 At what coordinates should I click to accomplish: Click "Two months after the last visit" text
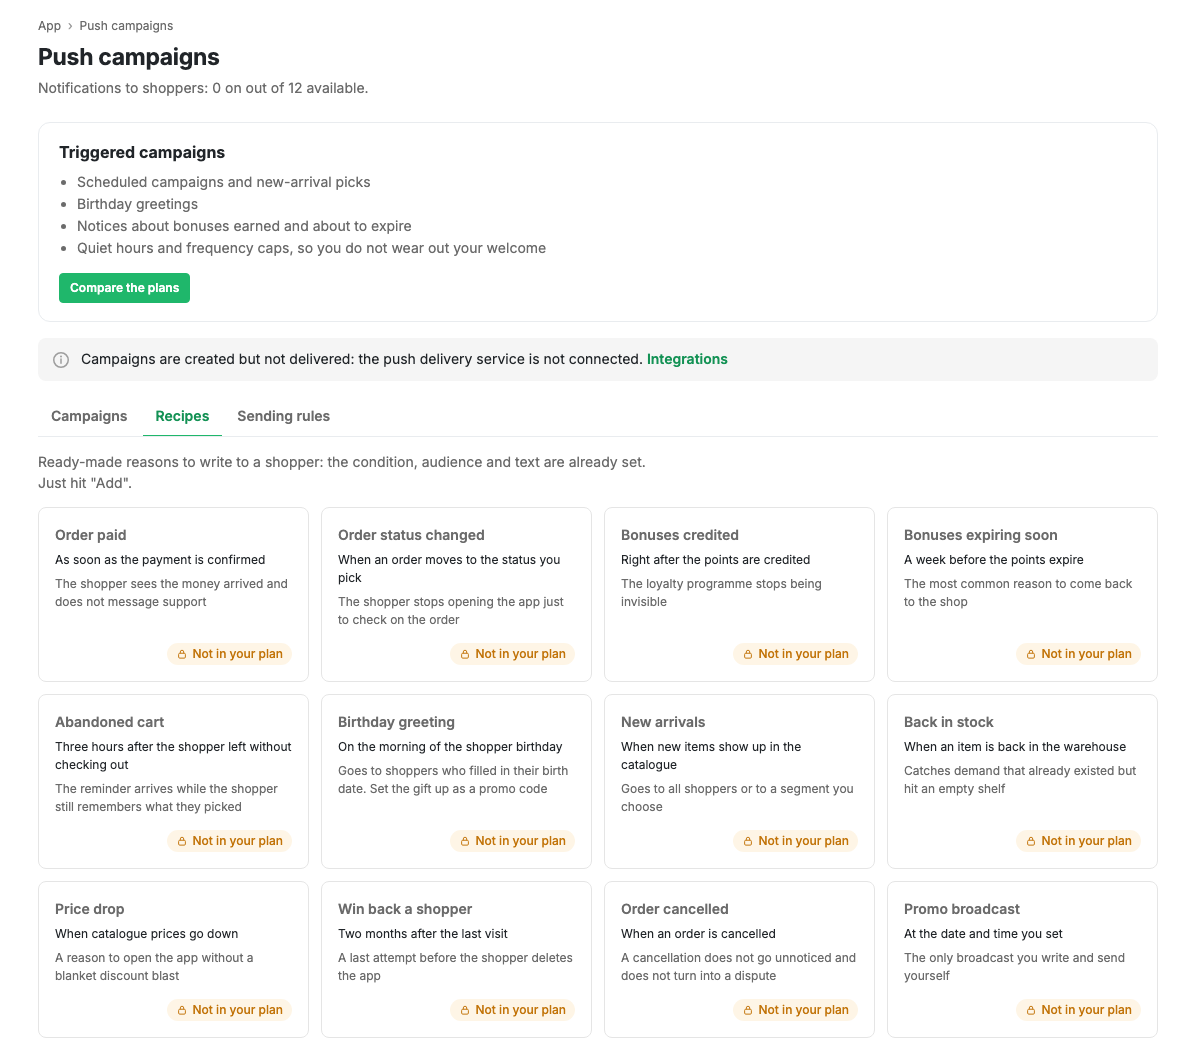pos(423,934)
